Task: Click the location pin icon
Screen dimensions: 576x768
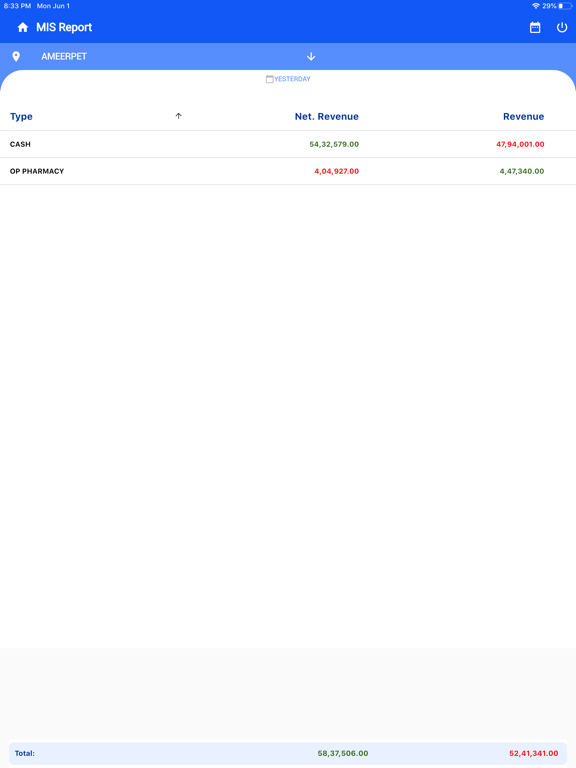Action: coord(16,56)
